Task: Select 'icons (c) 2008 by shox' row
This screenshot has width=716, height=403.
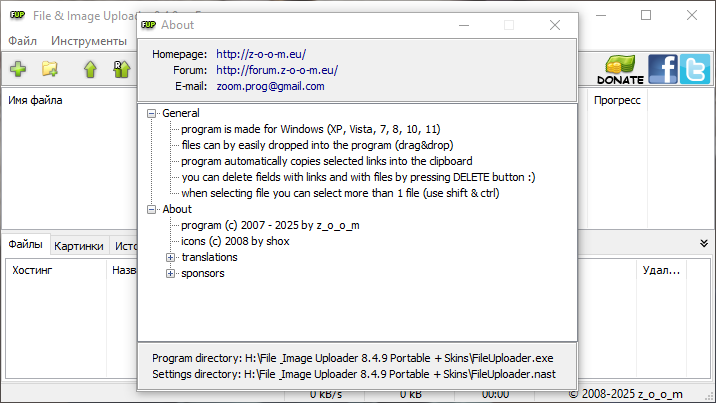Action: (x=235, y=241)
